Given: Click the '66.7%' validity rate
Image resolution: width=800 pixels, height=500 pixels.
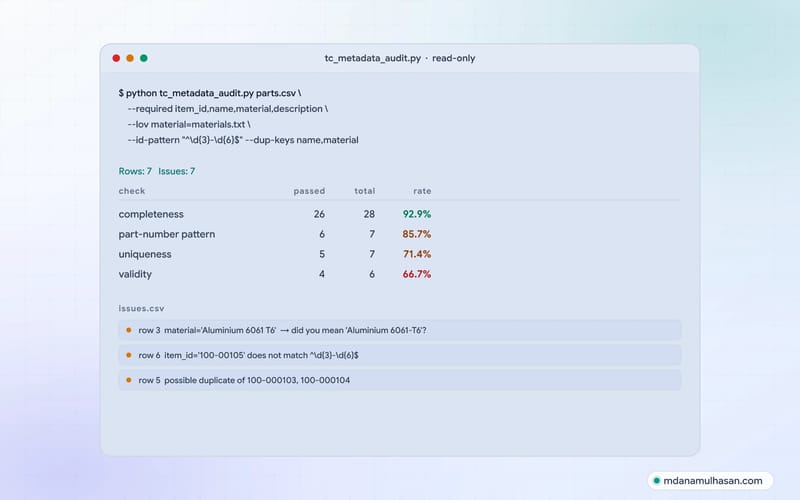Looking at the screenshot, I should tap(417, 274).
